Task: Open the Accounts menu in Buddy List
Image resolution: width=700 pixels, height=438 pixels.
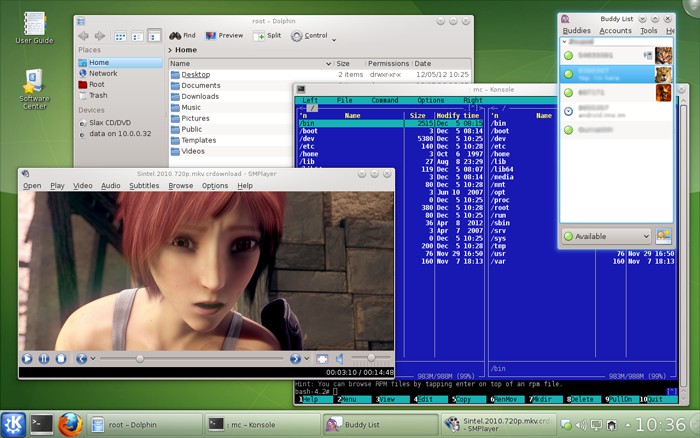Action: [x=615, y=30]
